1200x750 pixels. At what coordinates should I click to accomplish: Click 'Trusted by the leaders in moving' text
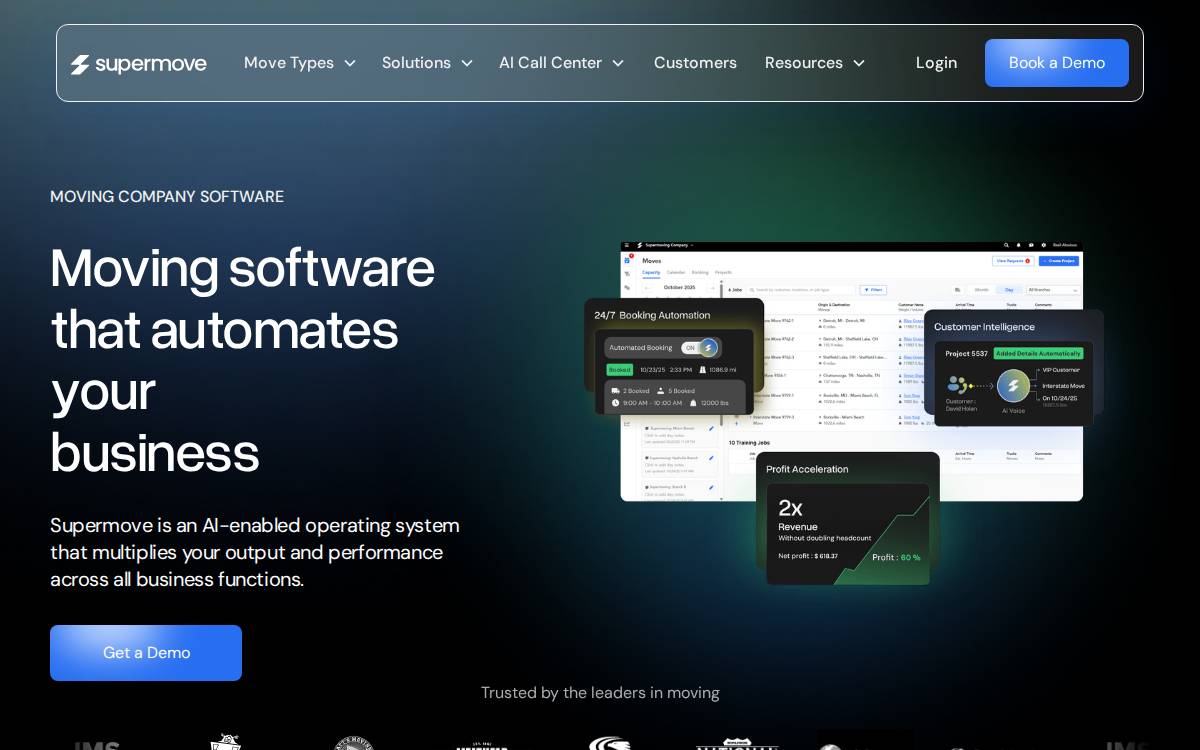tap(600, 693)
